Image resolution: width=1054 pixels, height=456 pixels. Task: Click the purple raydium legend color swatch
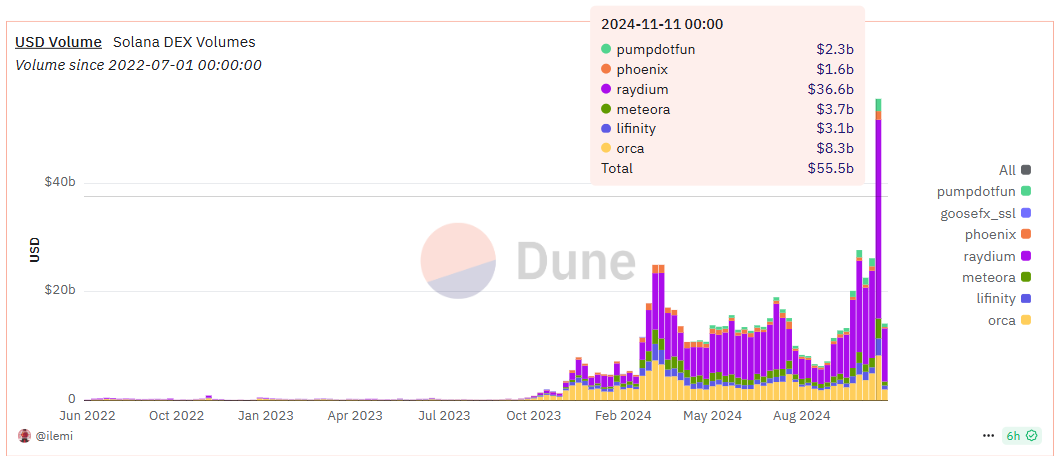point(1026,256)
